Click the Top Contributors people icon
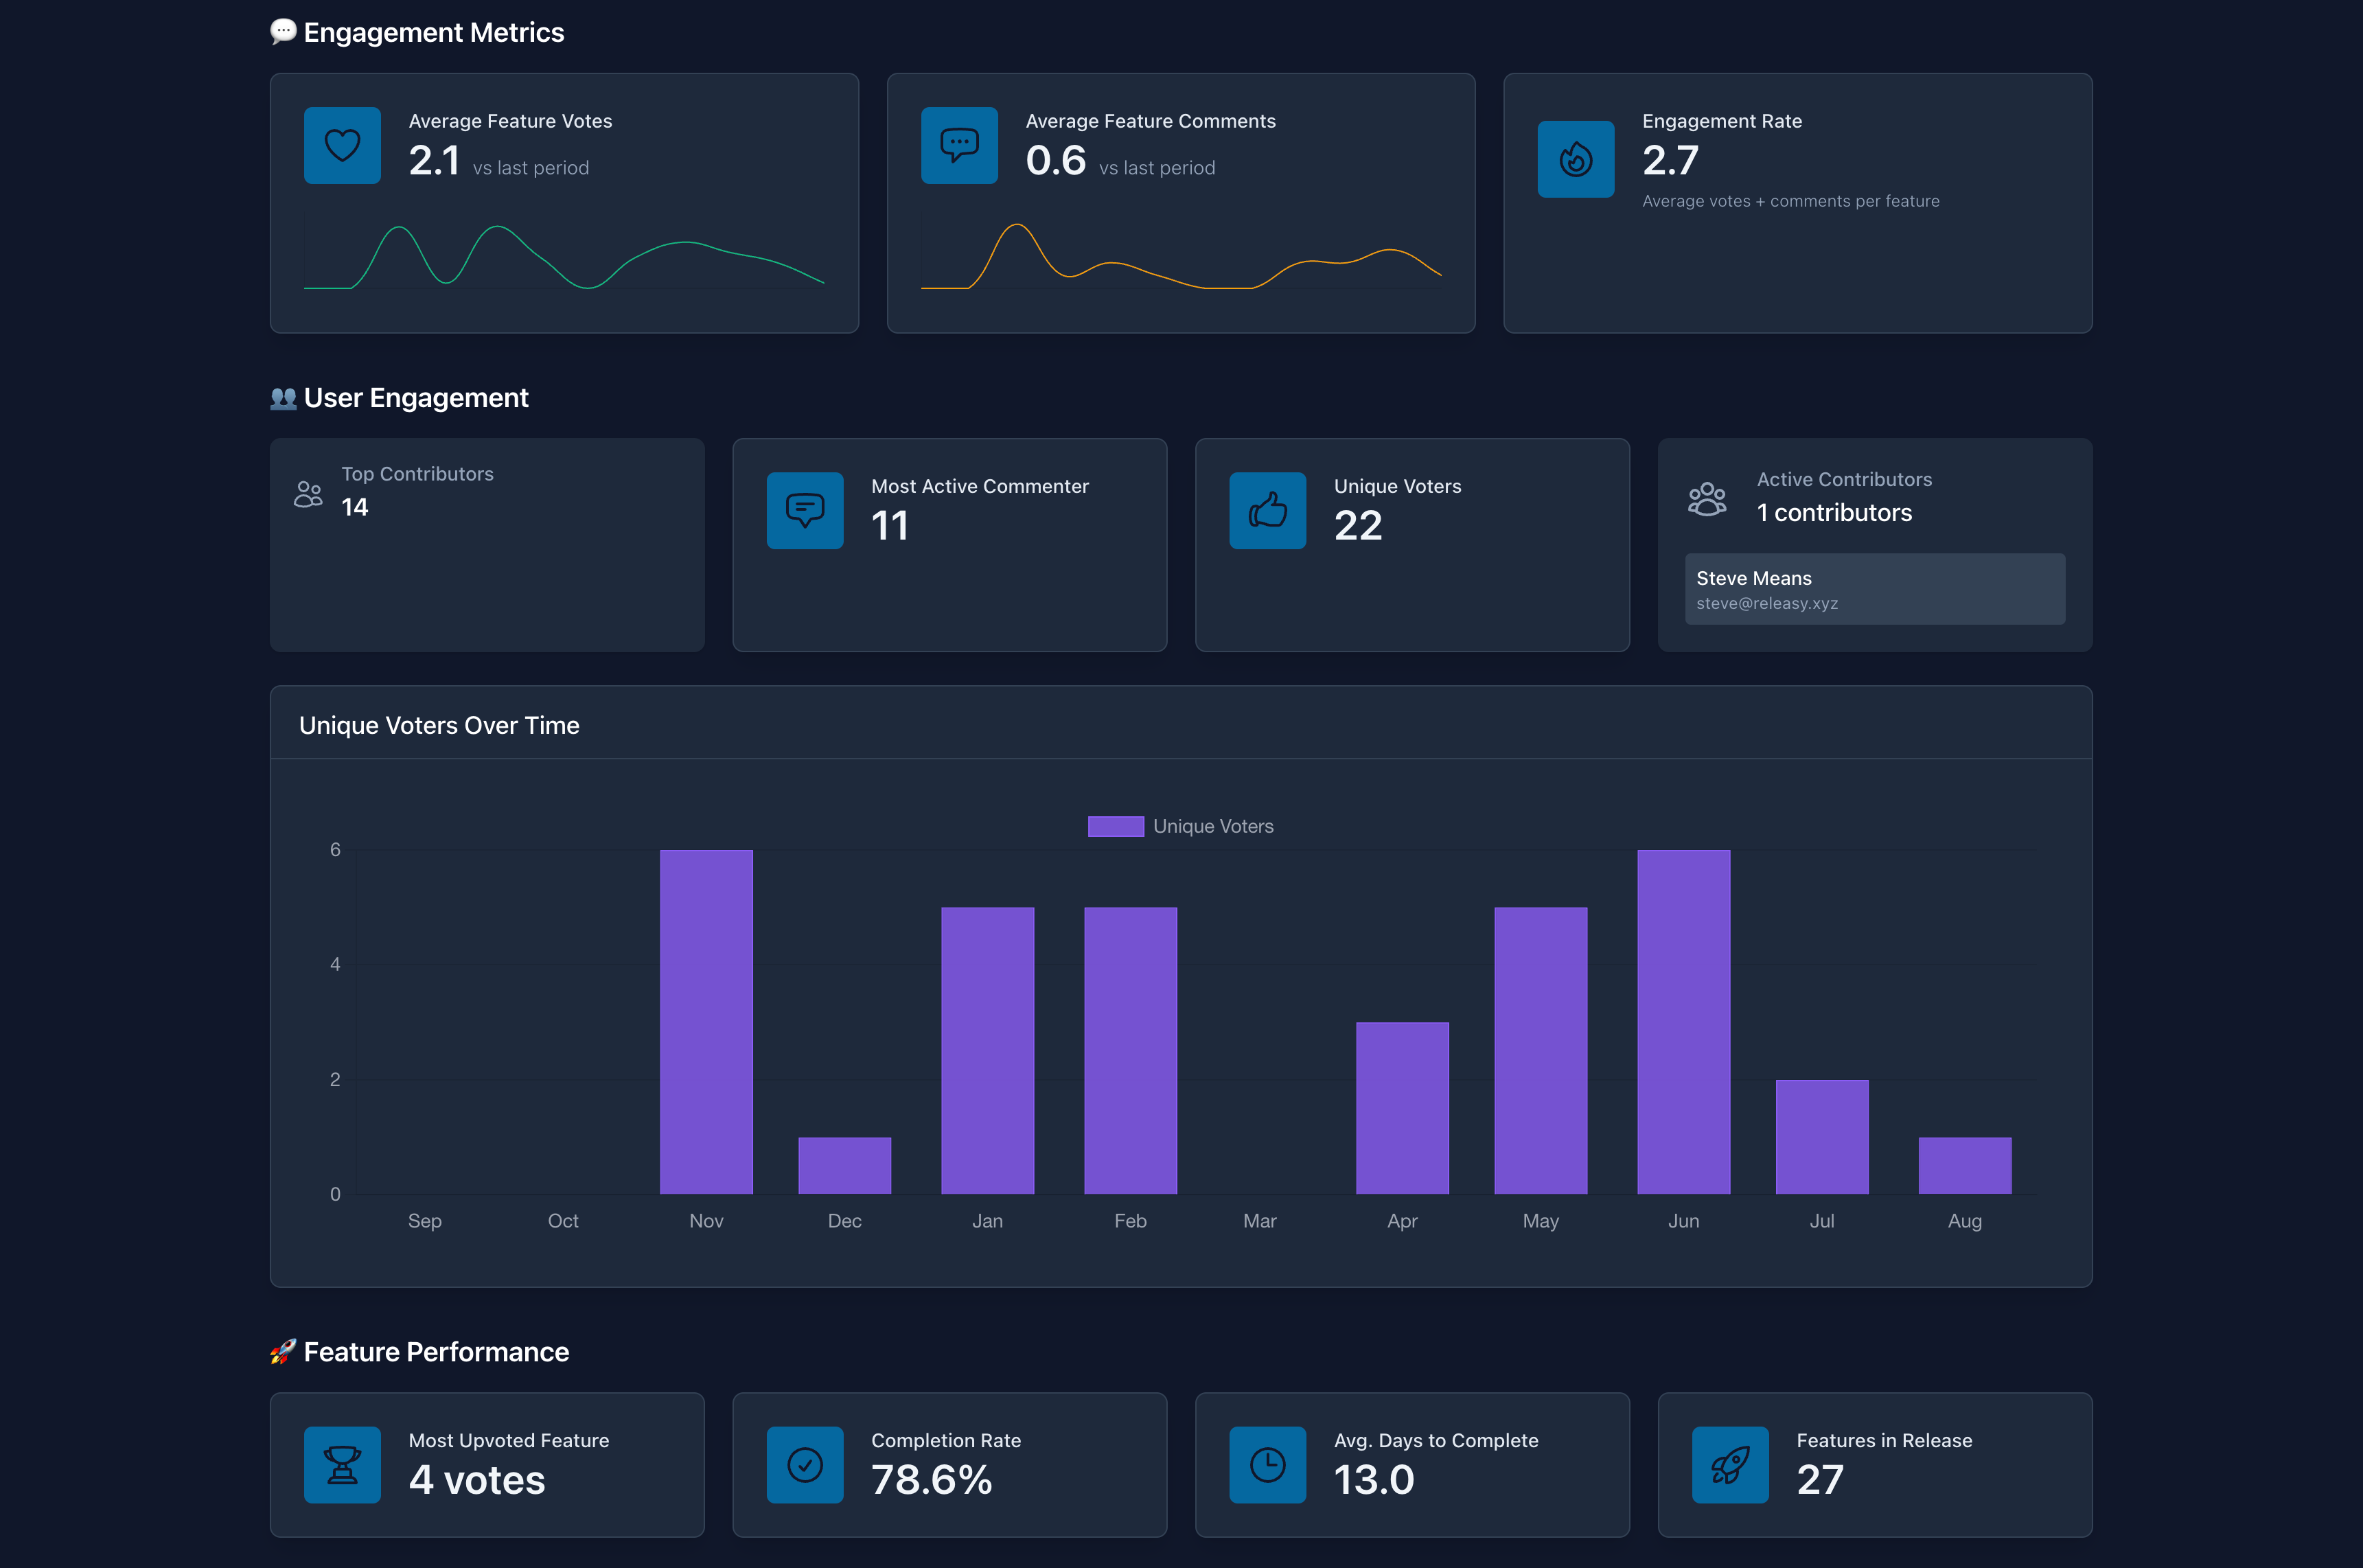Screen dimensions: 2363x1568 coord(308,494)
